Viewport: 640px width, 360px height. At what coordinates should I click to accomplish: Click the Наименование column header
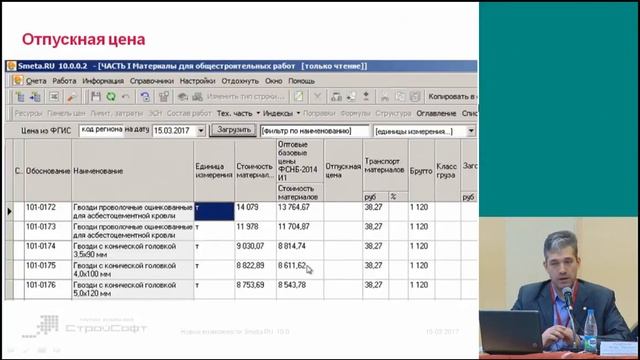(133, 171)
